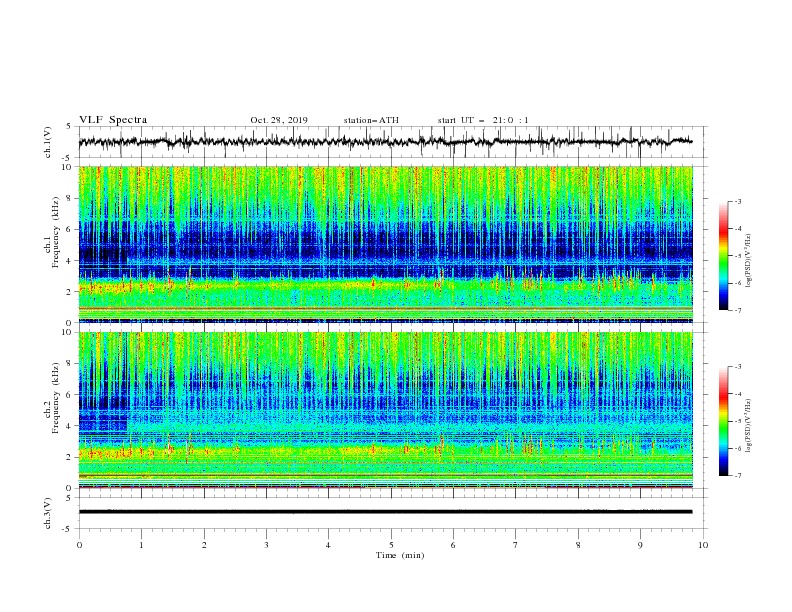Viewport: 792px width, 612px height.
Task: Click the ch.2 frequency tick label '4'
Action: point(69,426)
